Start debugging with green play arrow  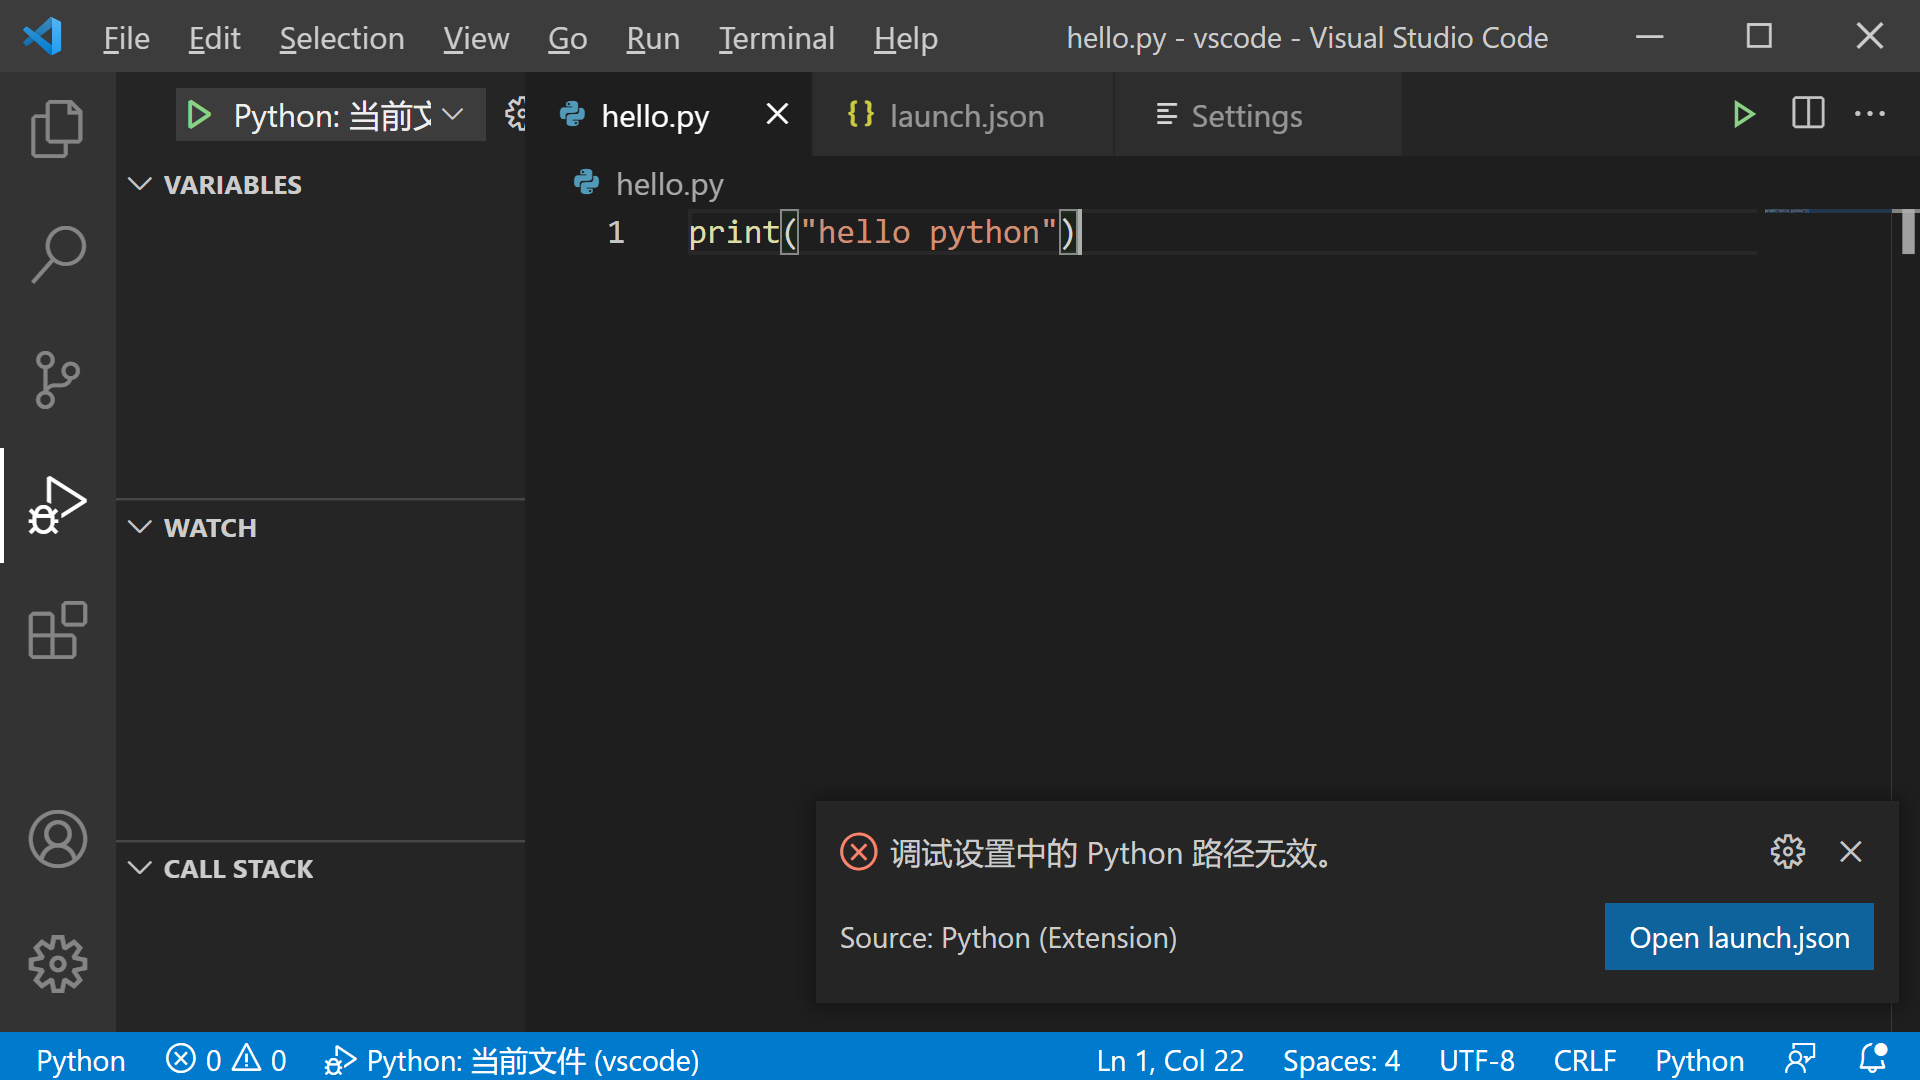[x=198, y=115]
